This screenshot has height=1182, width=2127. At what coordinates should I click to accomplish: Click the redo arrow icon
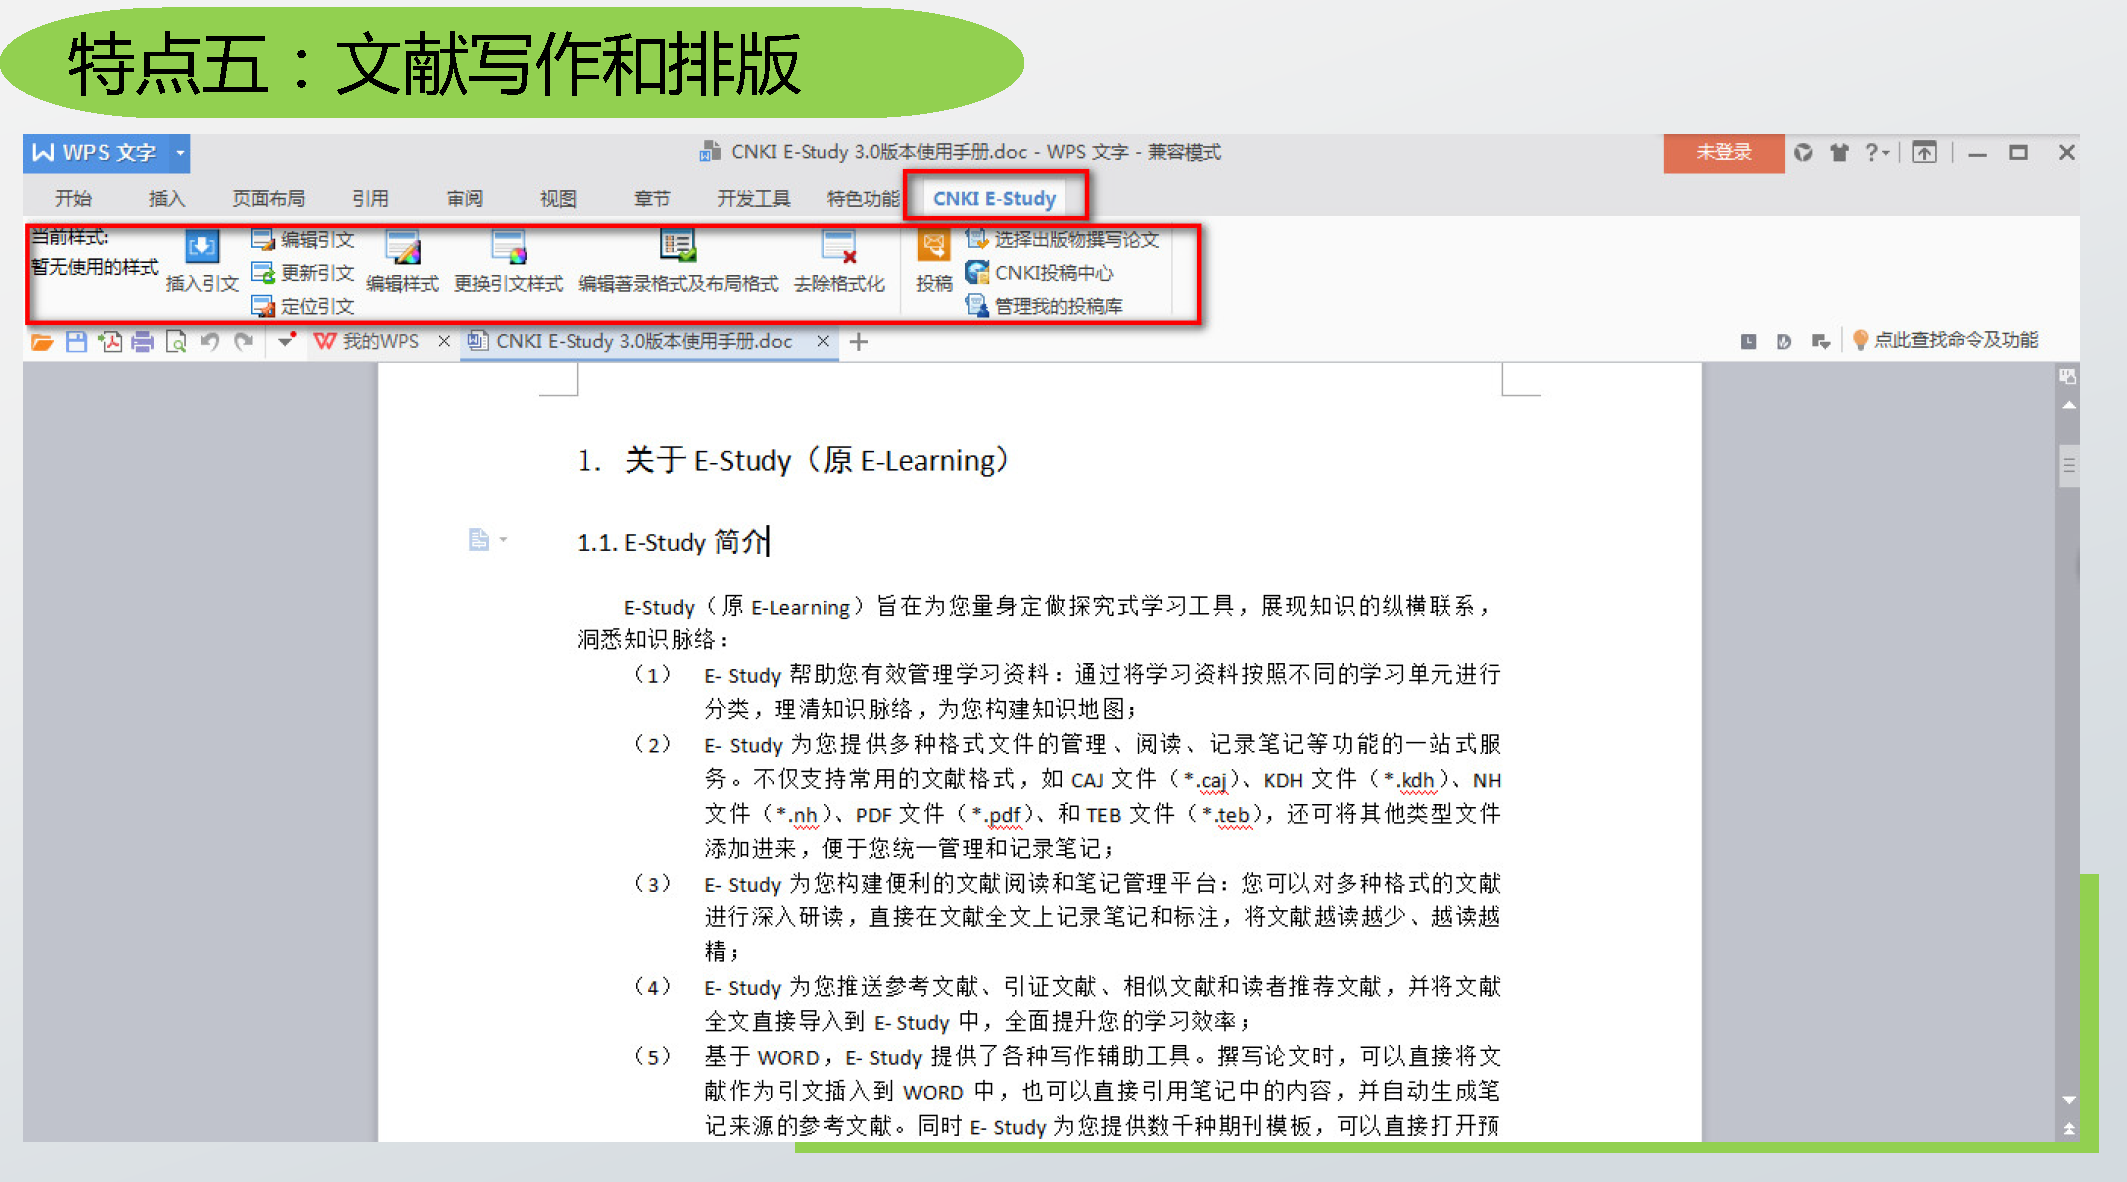coord(243,342)
